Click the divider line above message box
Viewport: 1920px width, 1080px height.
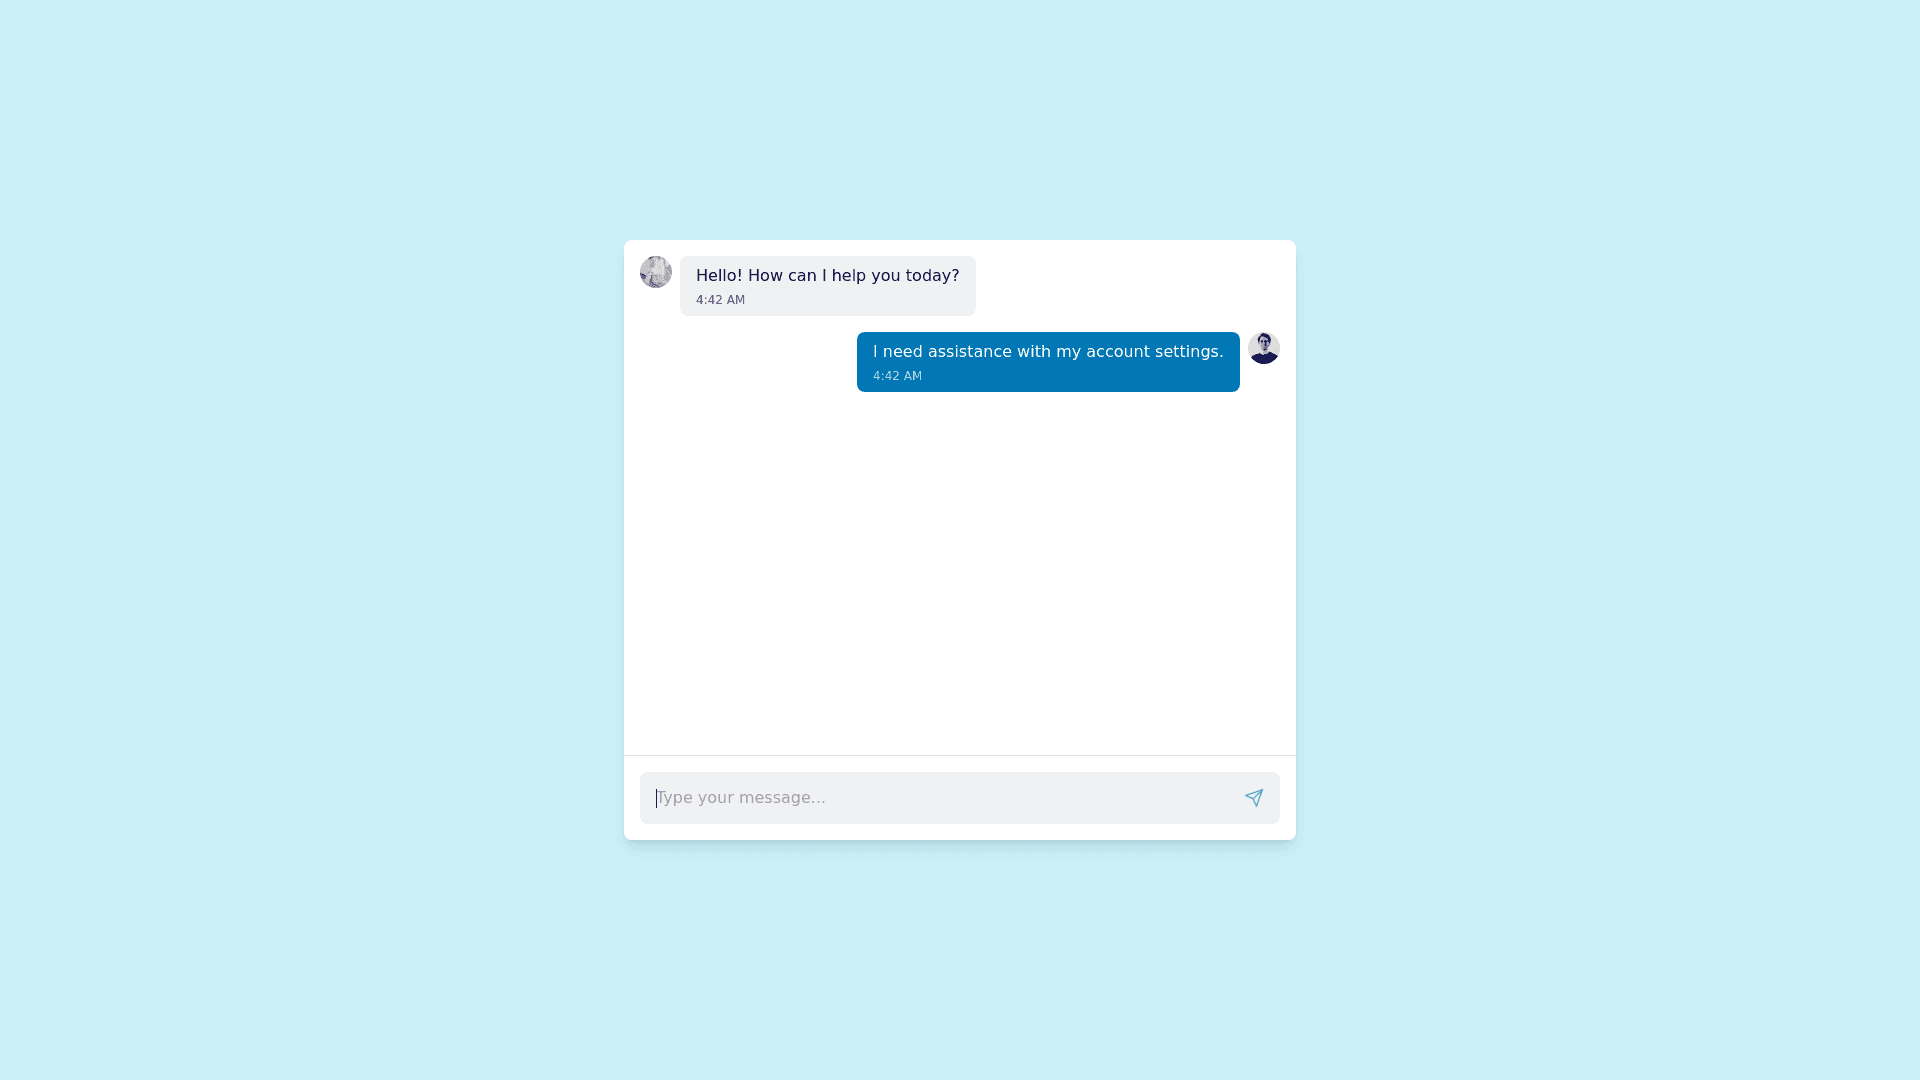click(960, 755)
